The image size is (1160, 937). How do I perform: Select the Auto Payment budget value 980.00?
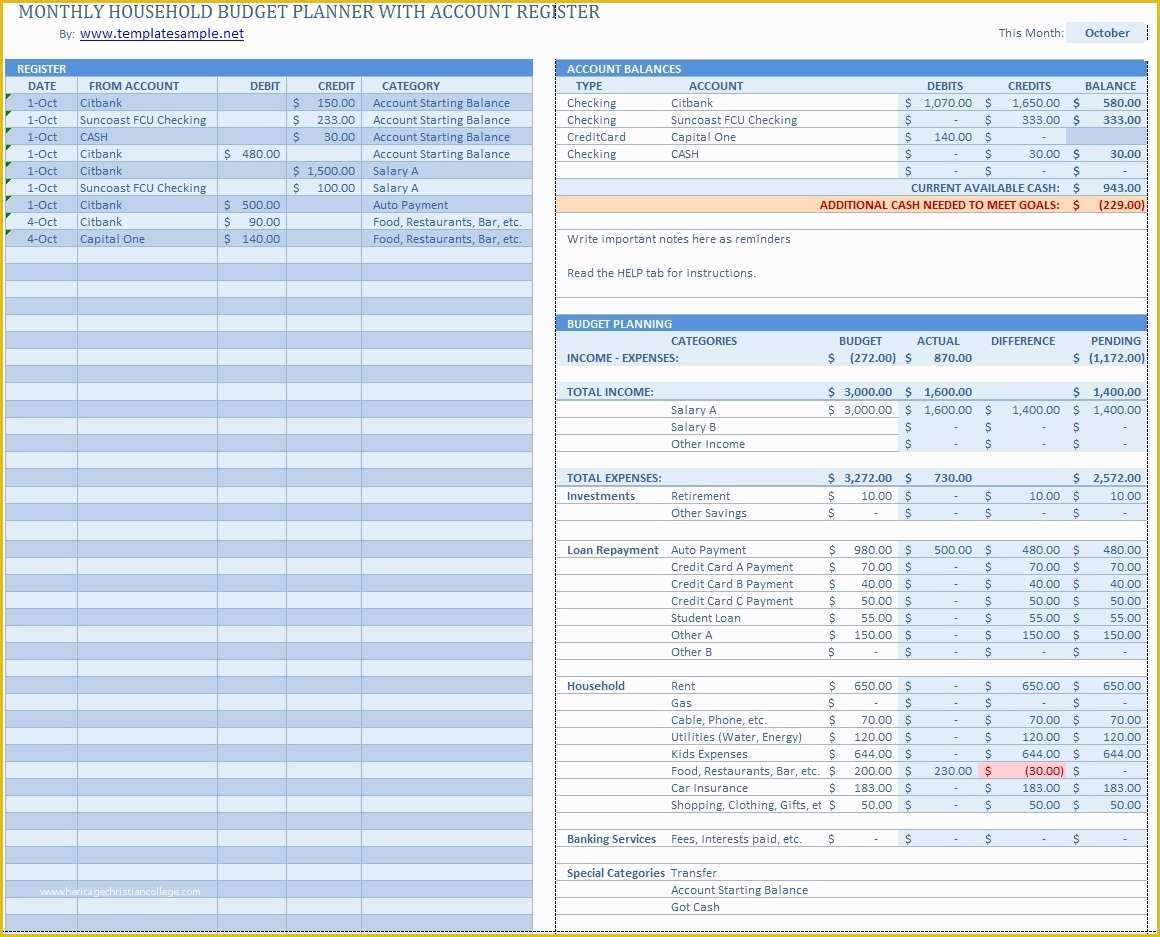tap(863, 549)
